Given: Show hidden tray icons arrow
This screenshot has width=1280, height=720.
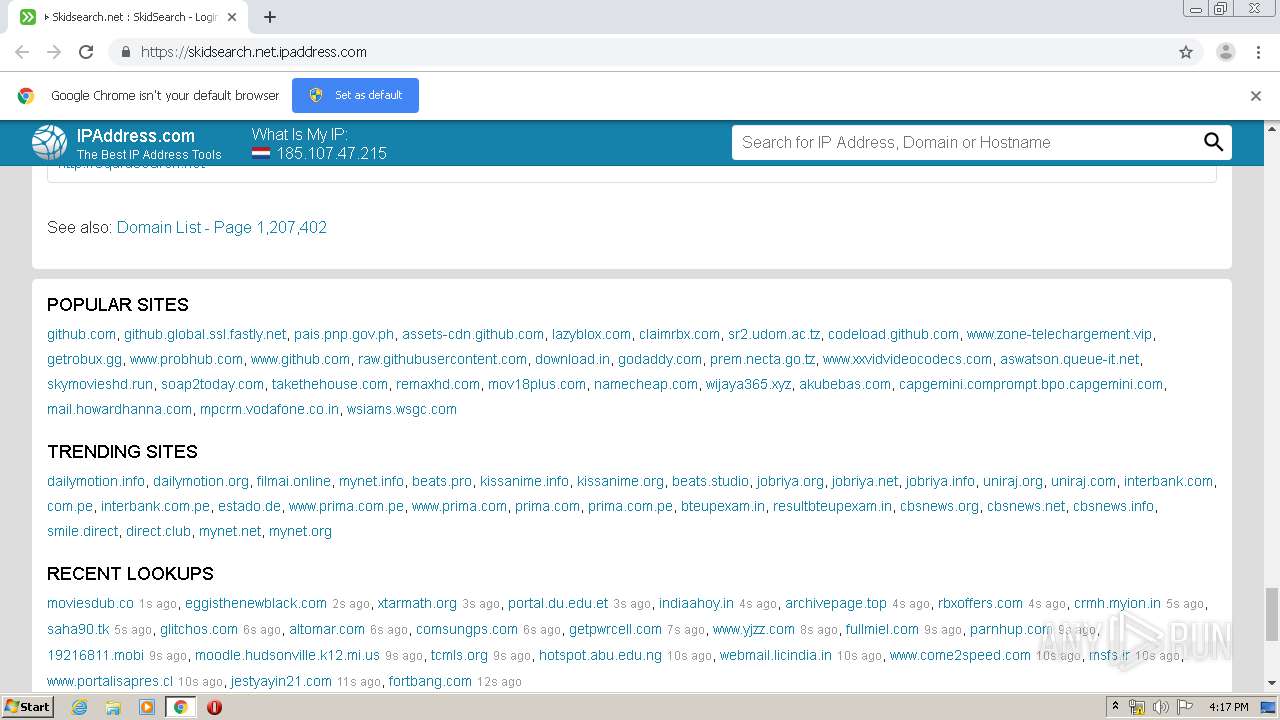Looking at the screenshot, I should [x=1115, y=707].
